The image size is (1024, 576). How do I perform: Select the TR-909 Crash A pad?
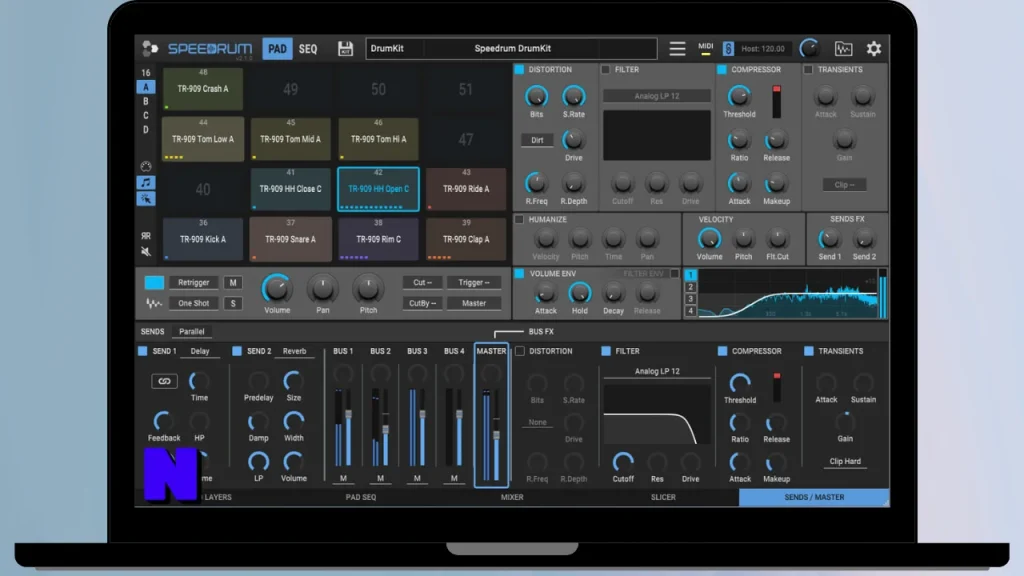(x=202, y=88)
